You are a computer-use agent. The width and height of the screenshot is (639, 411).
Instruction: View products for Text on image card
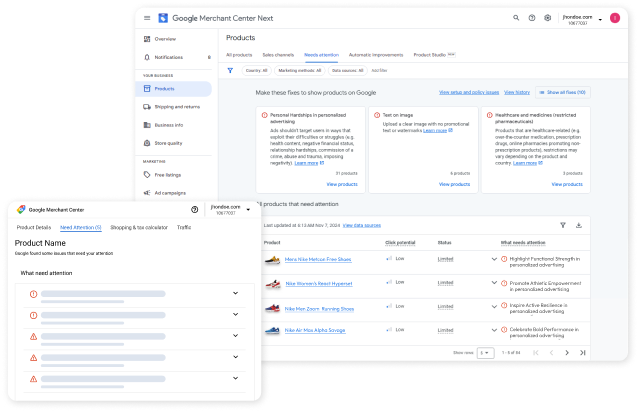coord(454,184)
